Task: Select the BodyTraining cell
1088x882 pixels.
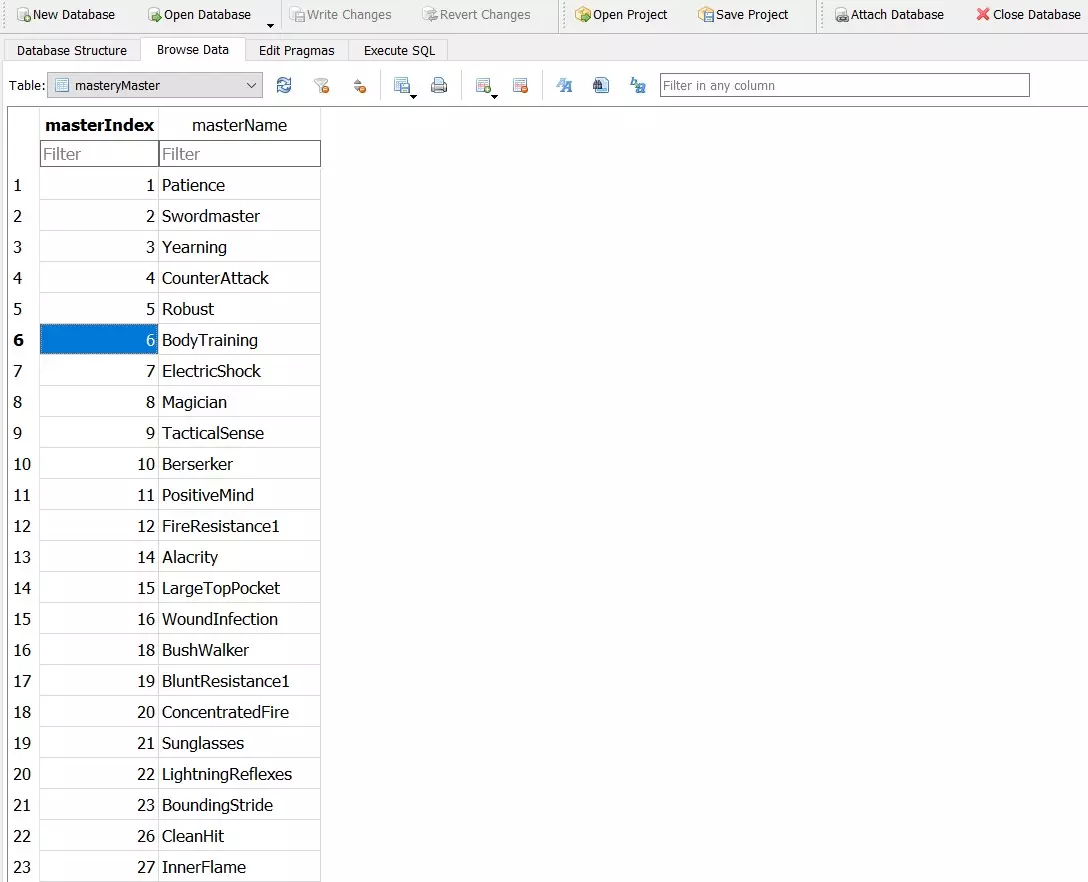Action: coord(239,340)
